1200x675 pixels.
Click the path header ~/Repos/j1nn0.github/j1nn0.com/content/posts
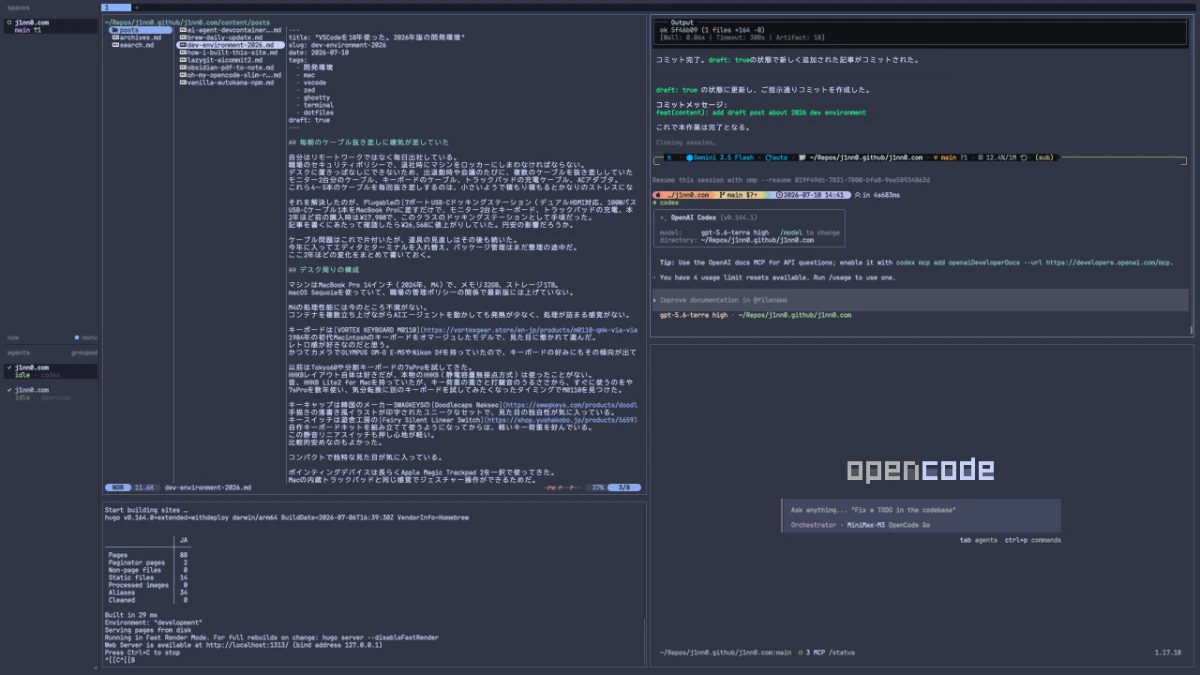(x=187, y=21)
